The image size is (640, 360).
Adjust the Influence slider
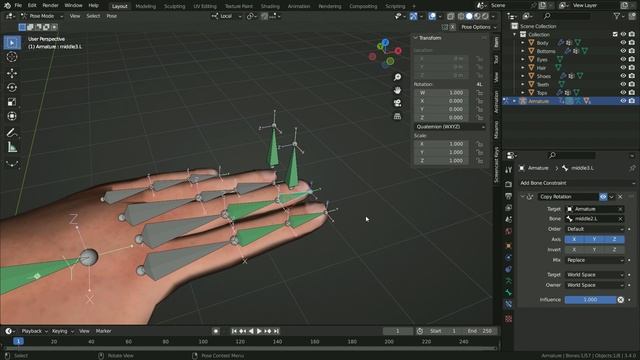point(590,300)
